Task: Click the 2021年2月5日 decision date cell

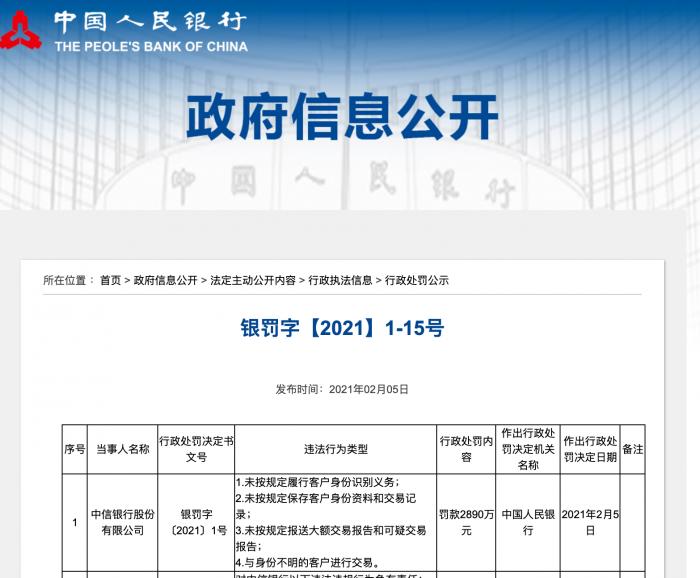Action: click(590, 522)
